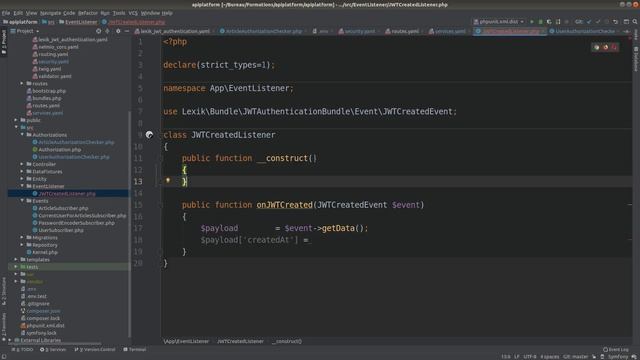Click JWTCreatedListener in bottom breadcrumb

click(240, 341)
